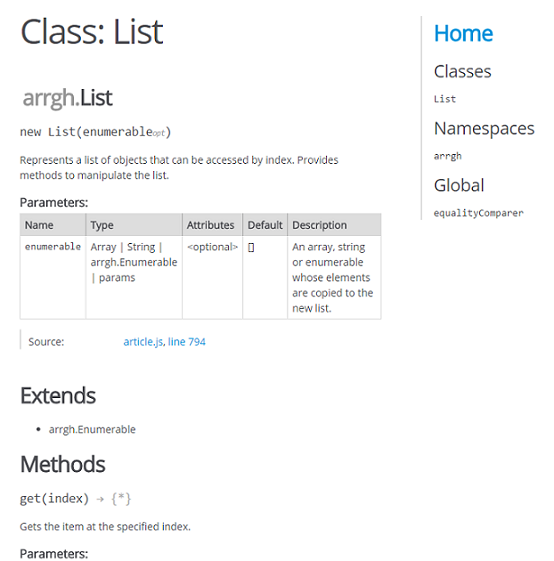Click the Class: List page title
The height and width of the screenshot is (561, 554).
click(92, 32)
